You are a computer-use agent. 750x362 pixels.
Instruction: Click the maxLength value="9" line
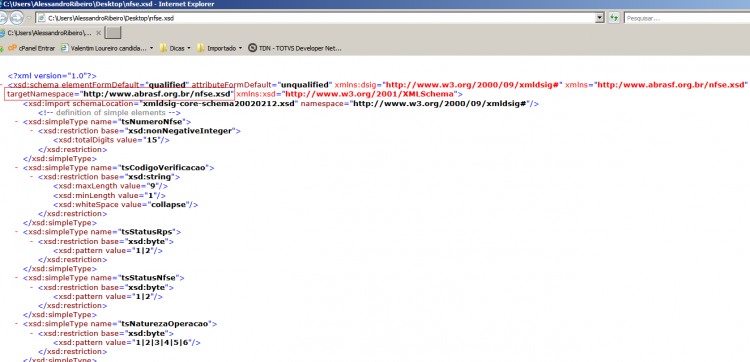pyautogui.click(x=110, y=186)
